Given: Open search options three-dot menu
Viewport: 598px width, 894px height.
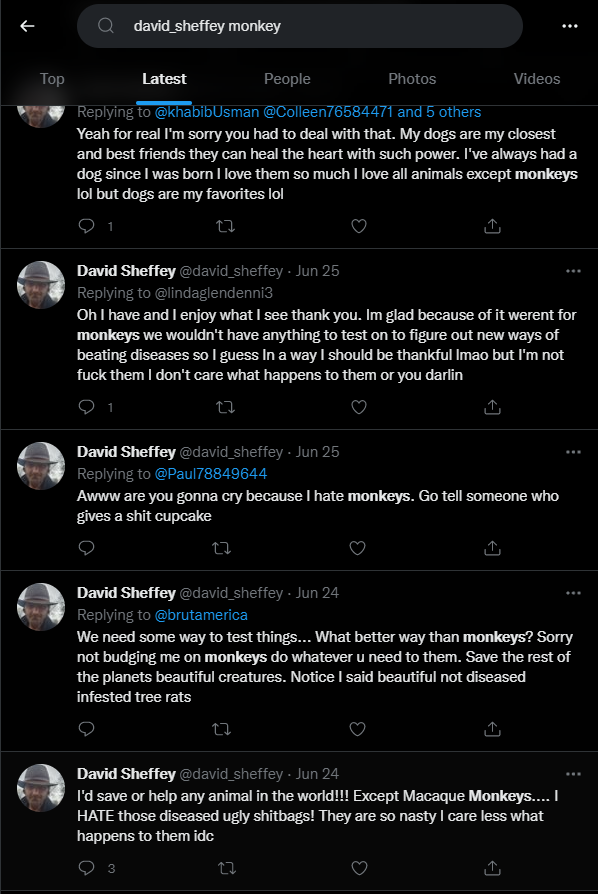Looking at the screenshot, I should (570, 26).
